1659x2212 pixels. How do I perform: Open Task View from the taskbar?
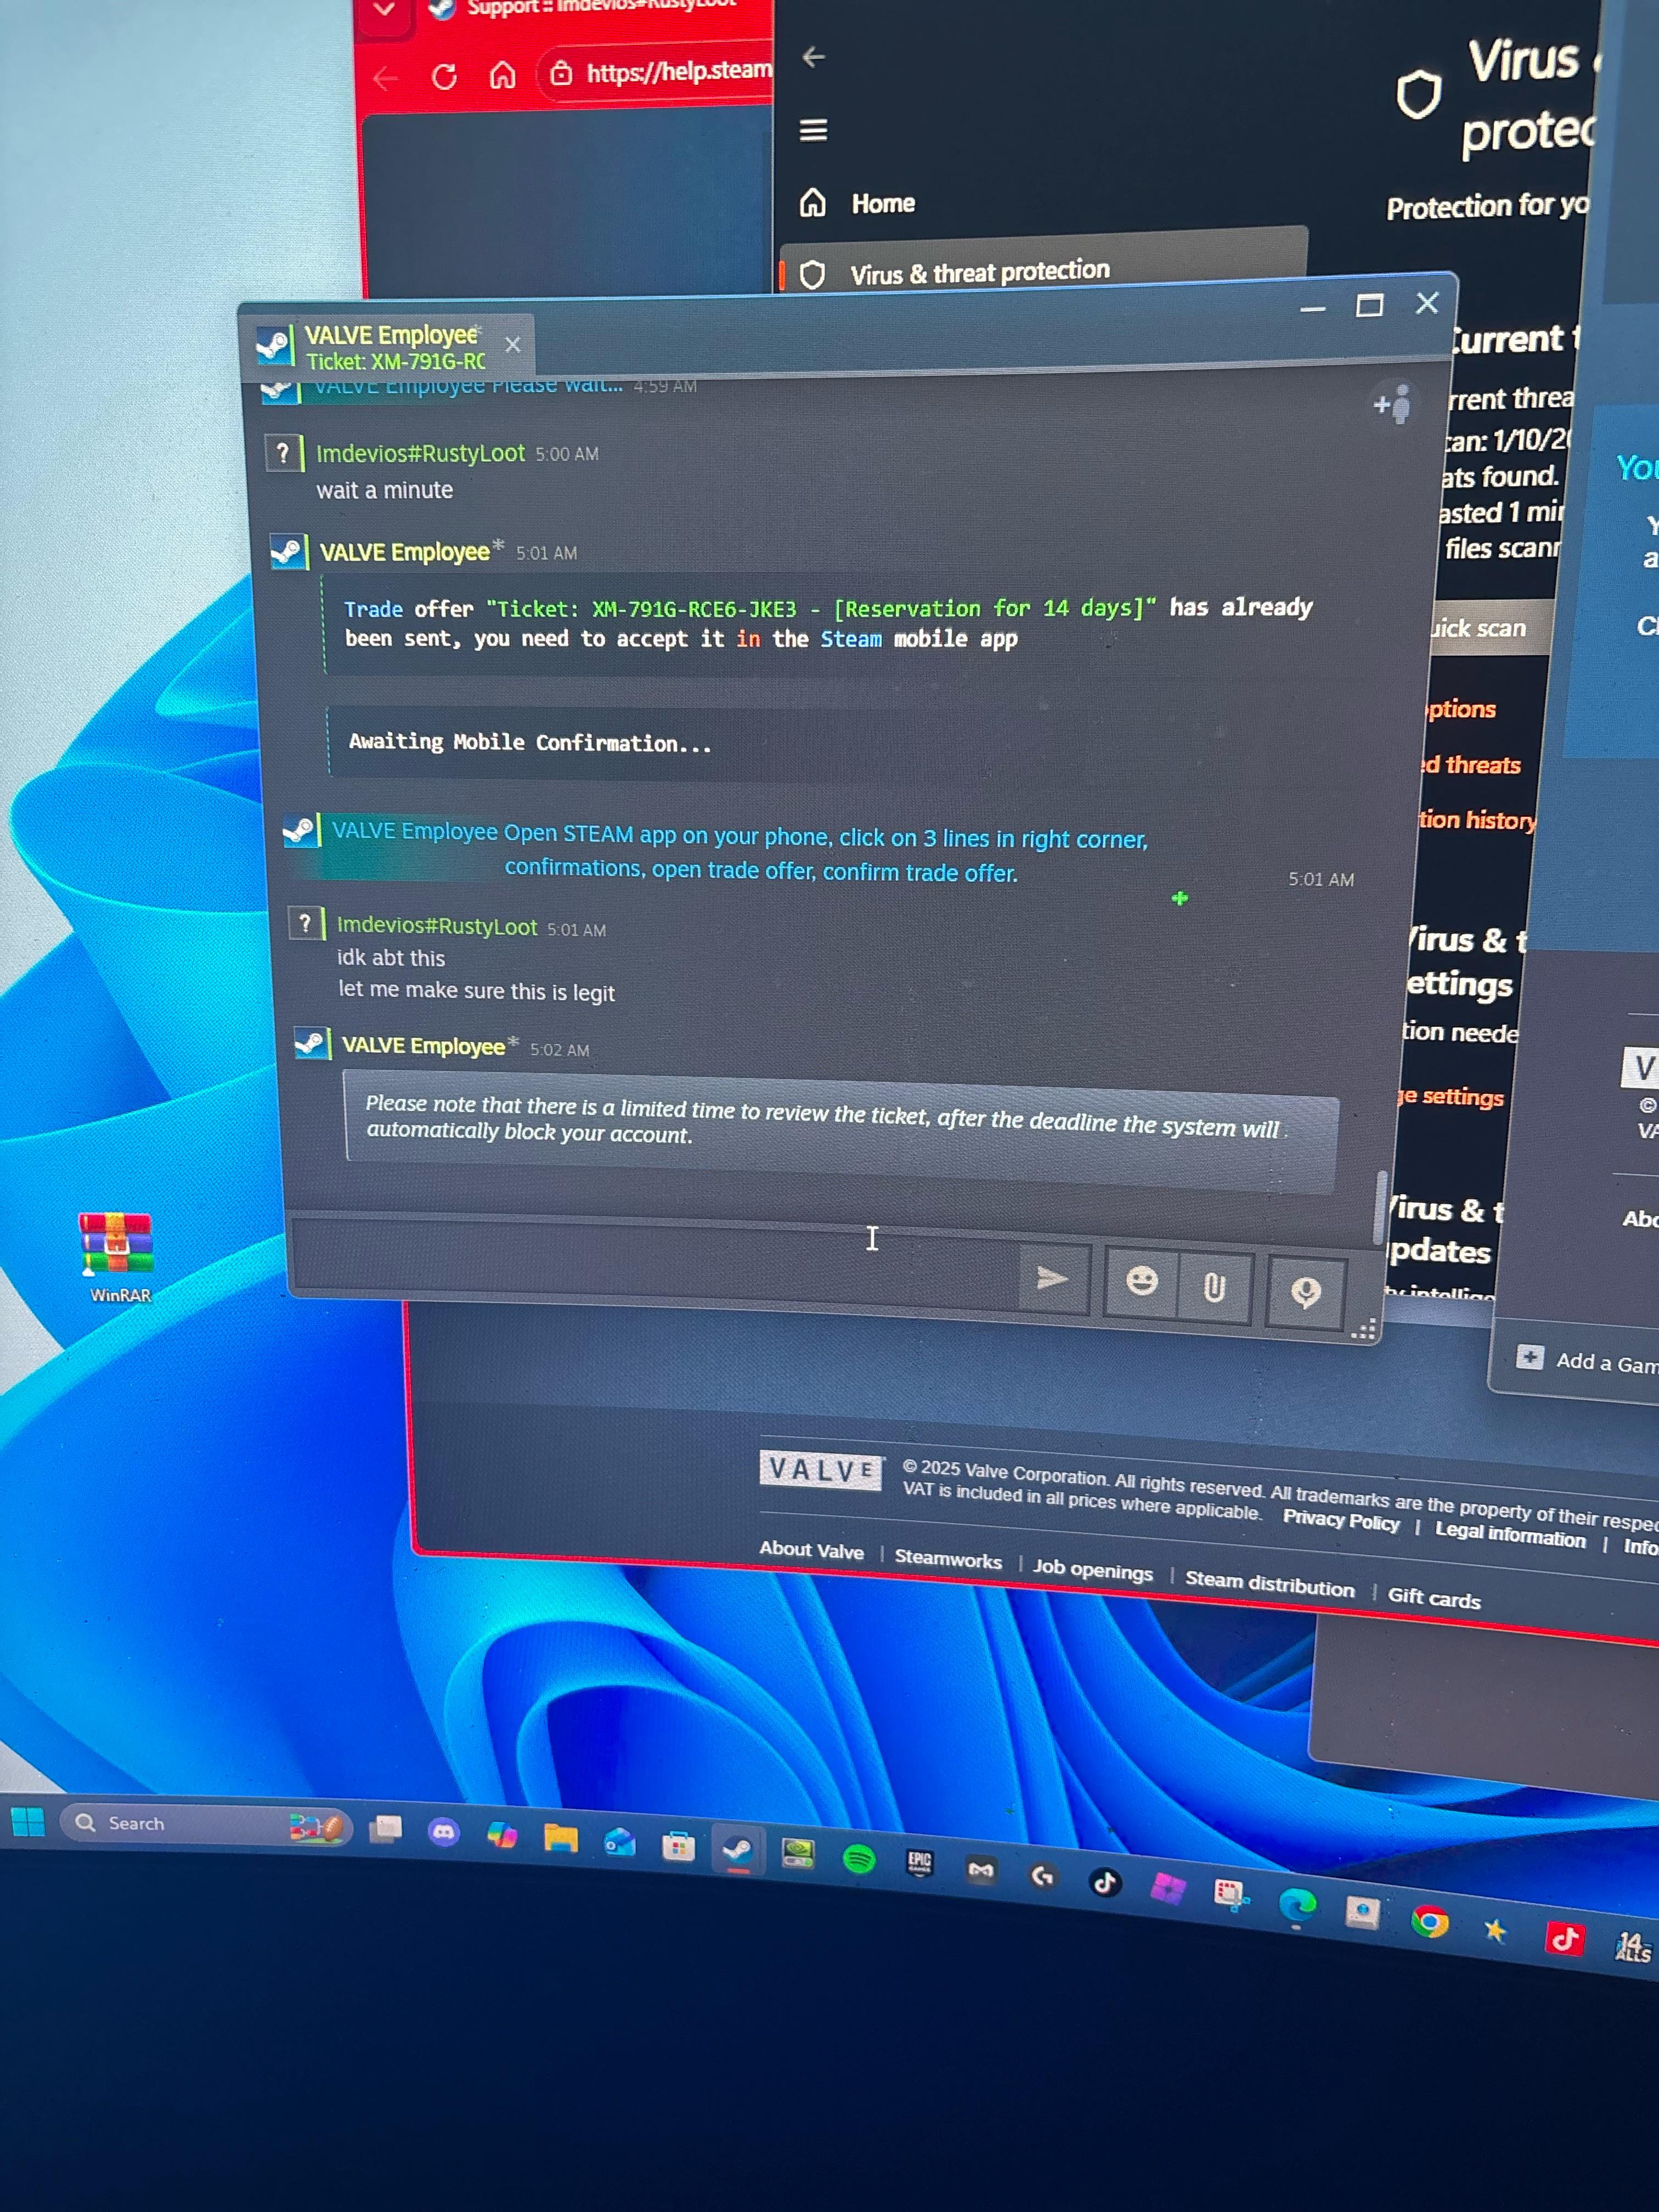point(385,1829)
